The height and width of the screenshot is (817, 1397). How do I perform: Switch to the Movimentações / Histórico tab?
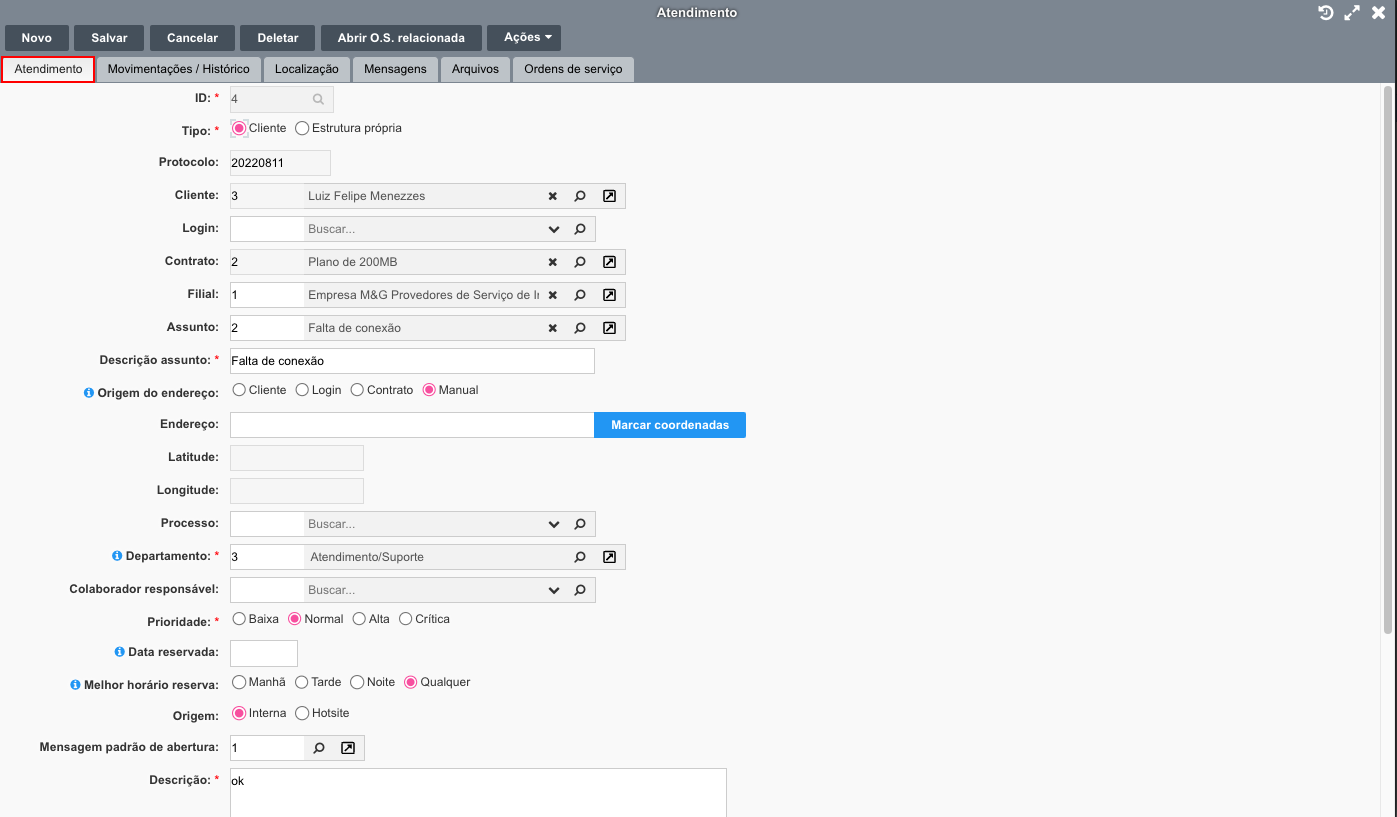pyautogui.click(x=178, y=69)
